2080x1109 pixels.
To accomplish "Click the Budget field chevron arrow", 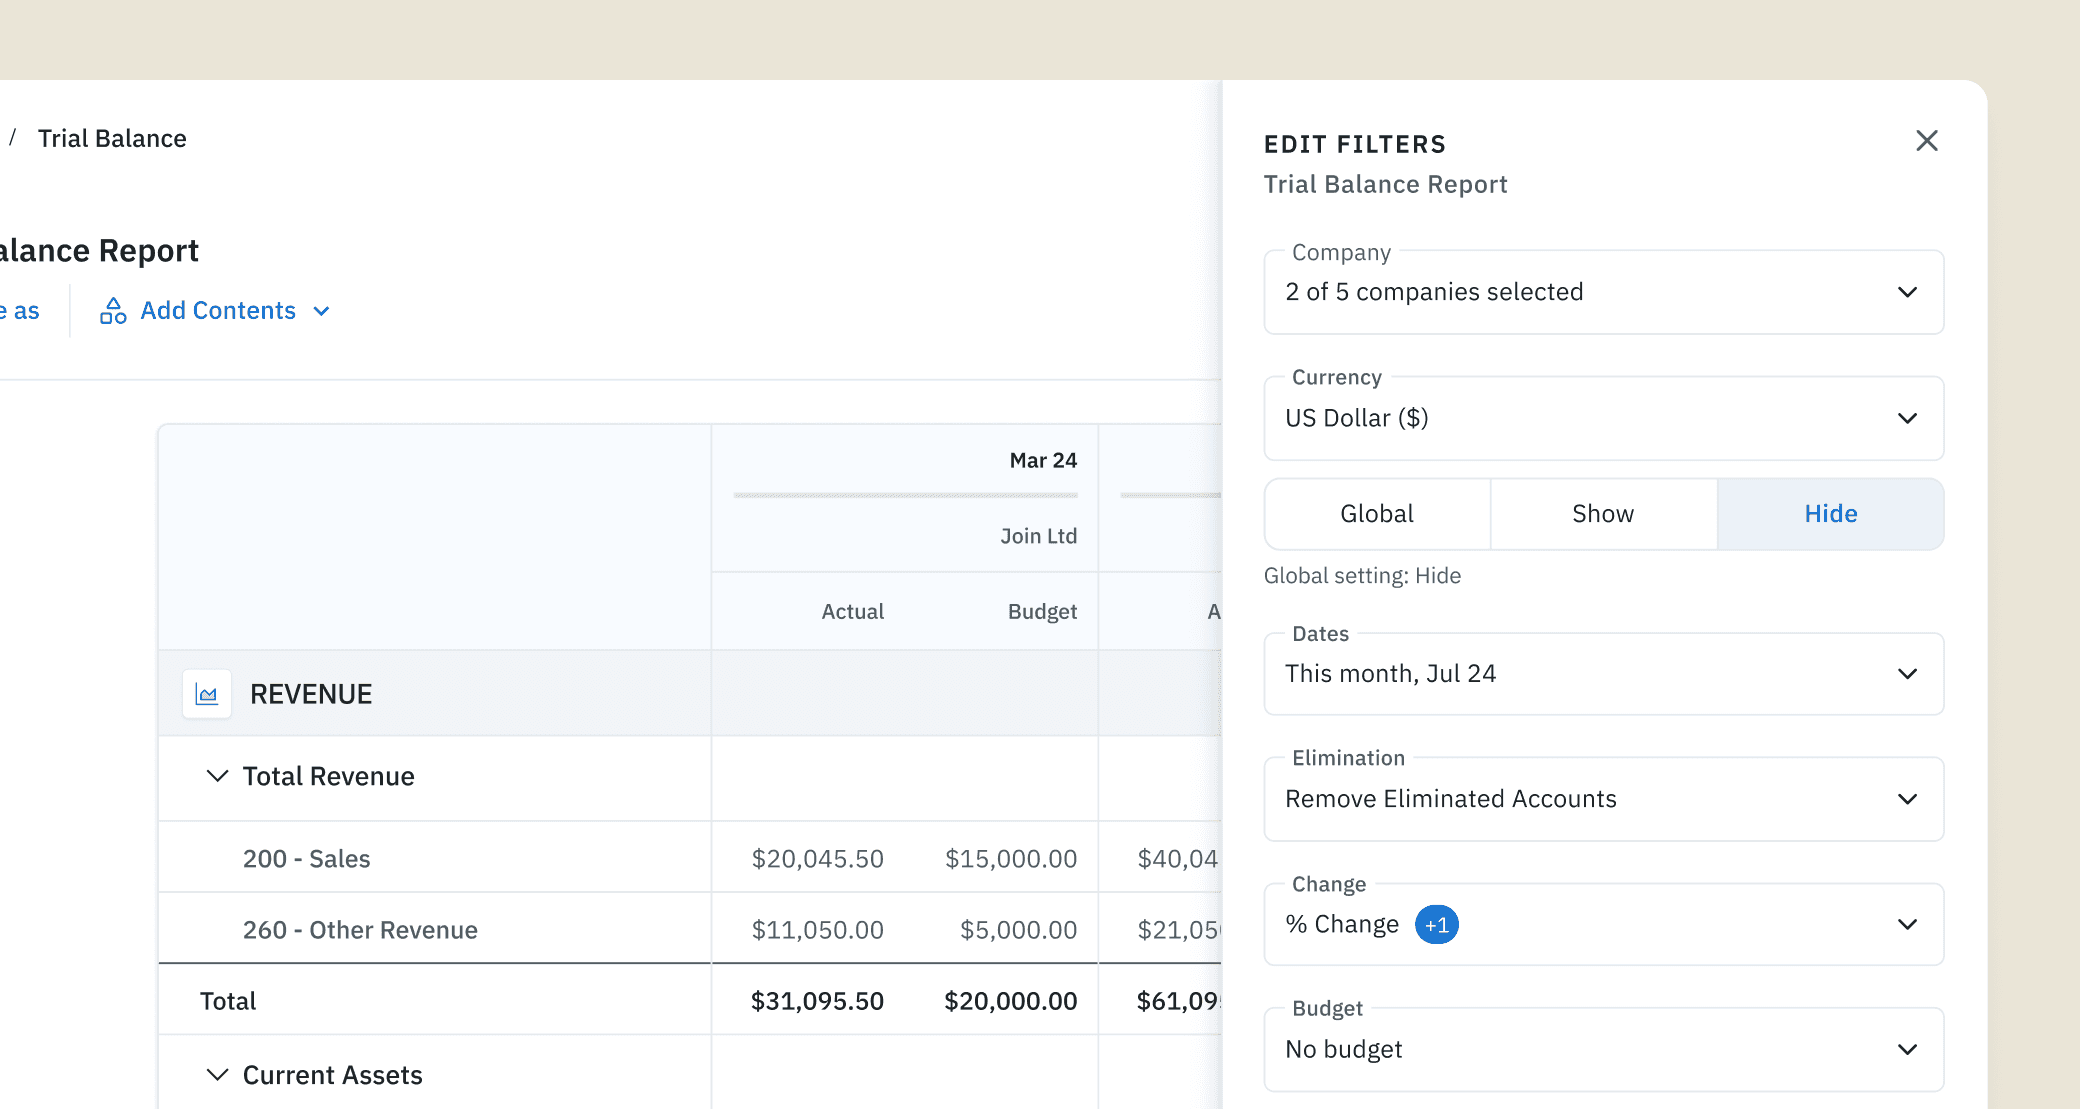I will (1907, 1050).
